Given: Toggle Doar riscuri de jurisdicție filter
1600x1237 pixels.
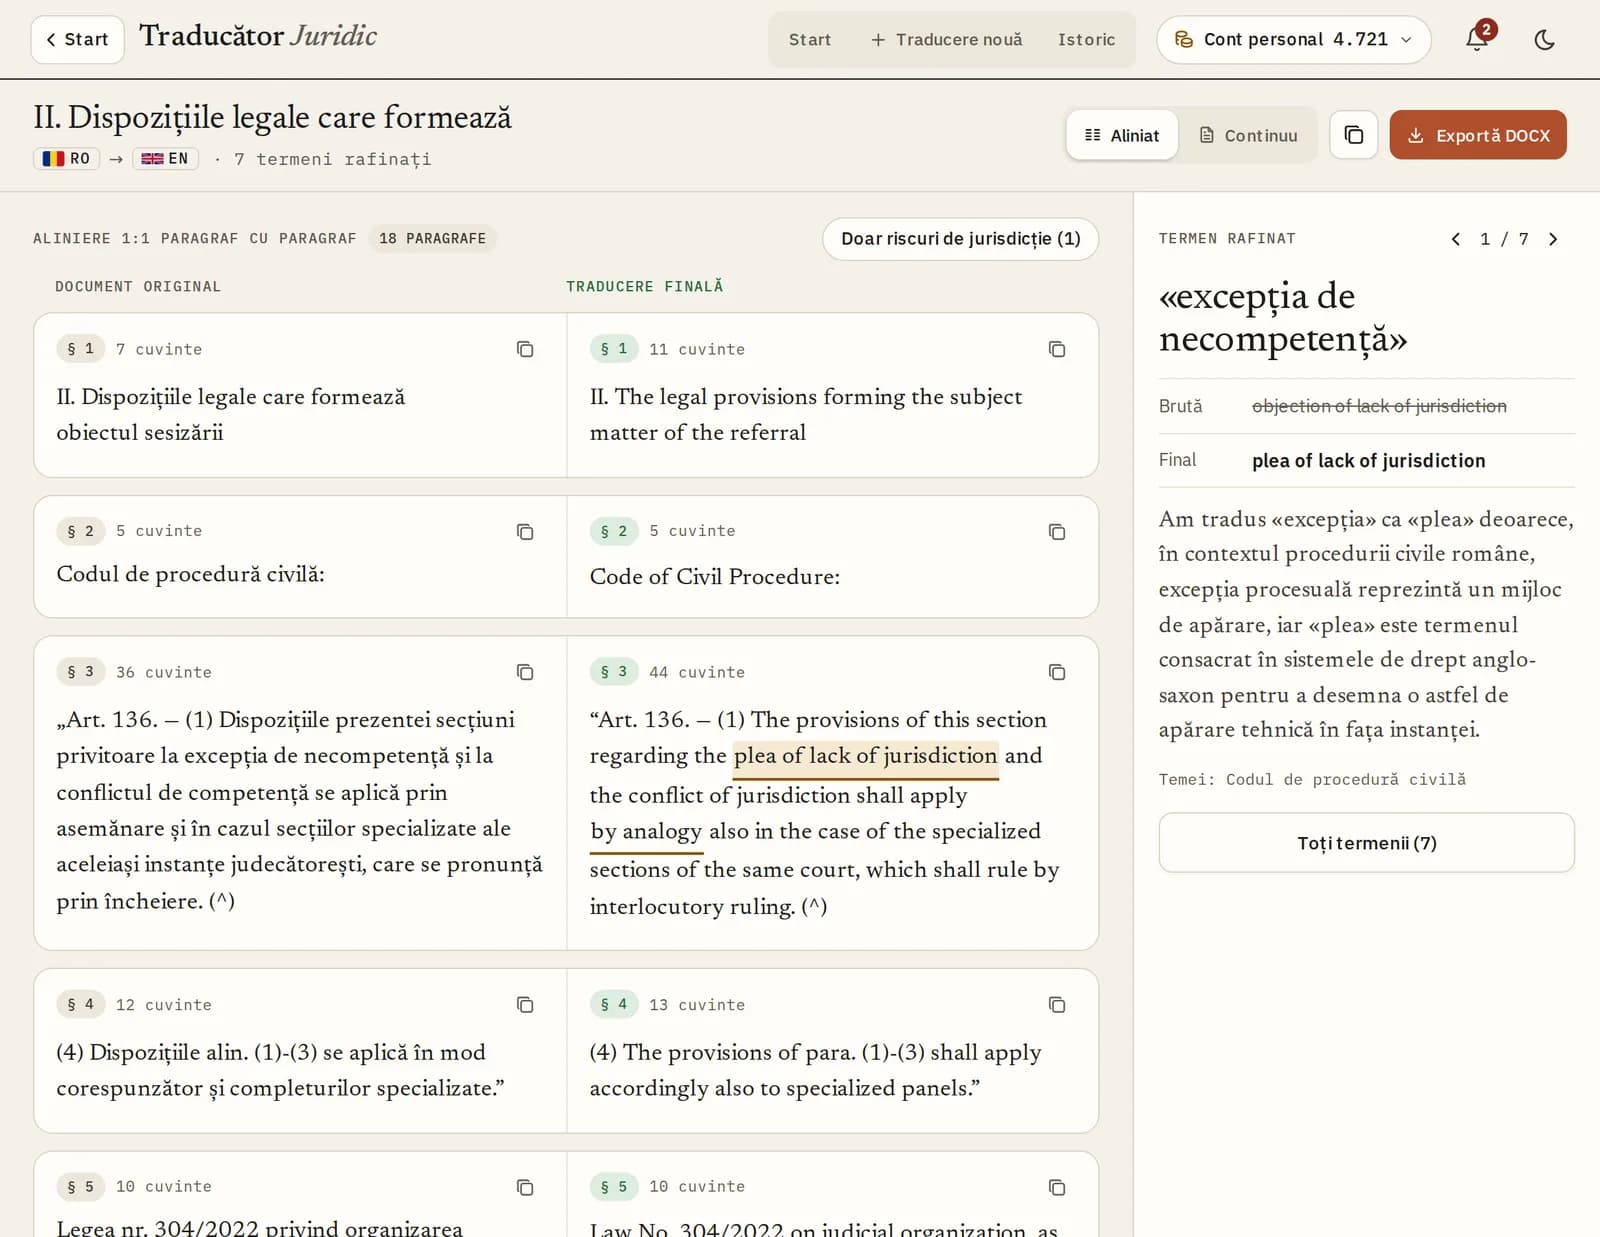Looking at the screenshot, I should [960, 239].
